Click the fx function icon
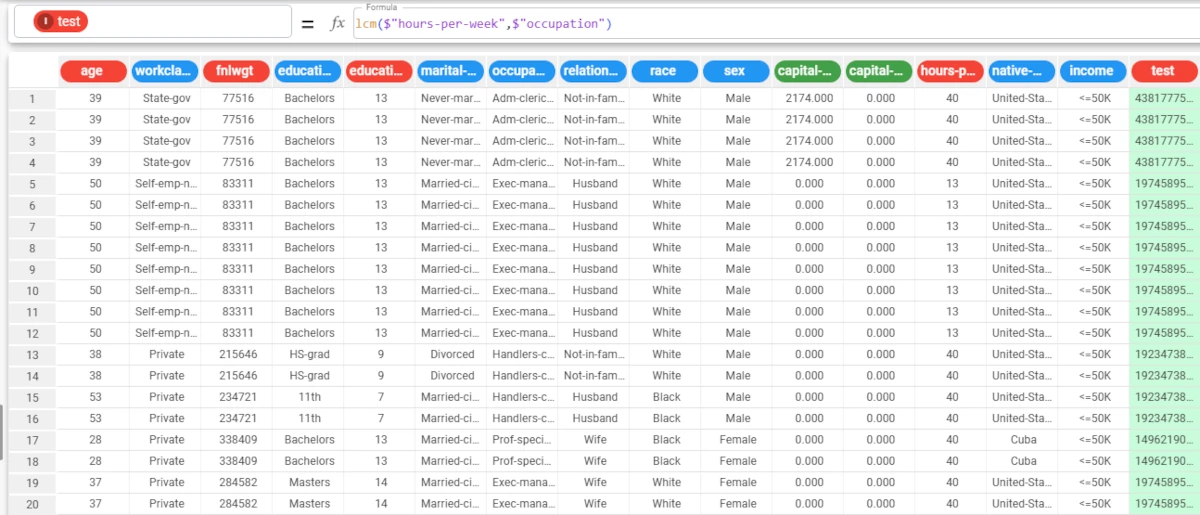 tap(337, 23)
